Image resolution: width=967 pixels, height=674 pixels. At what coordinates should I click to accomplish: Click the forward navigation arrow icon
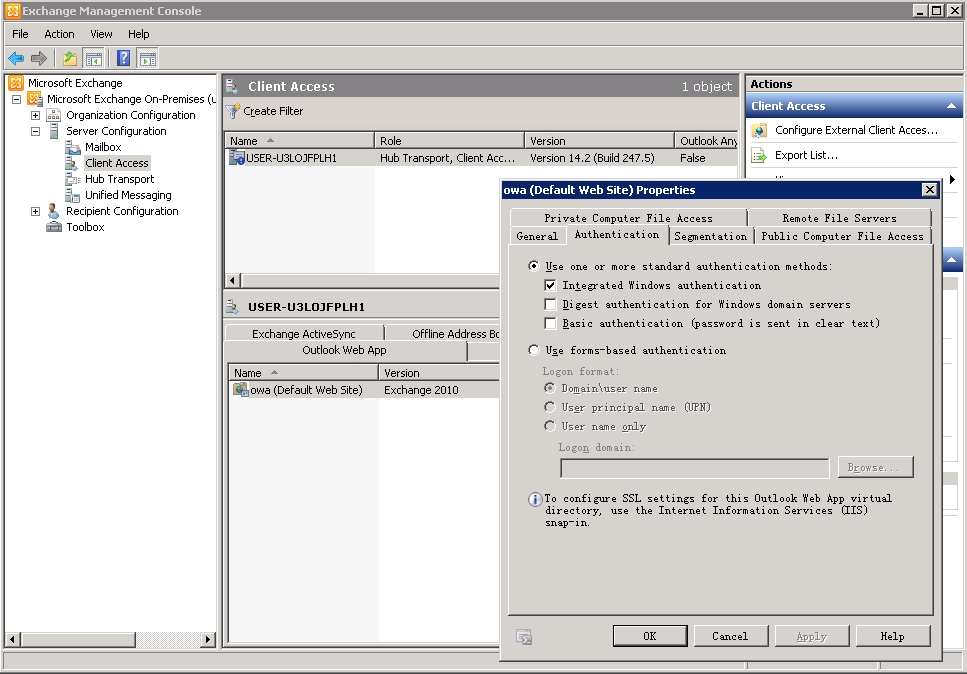(x=37, y=58)
